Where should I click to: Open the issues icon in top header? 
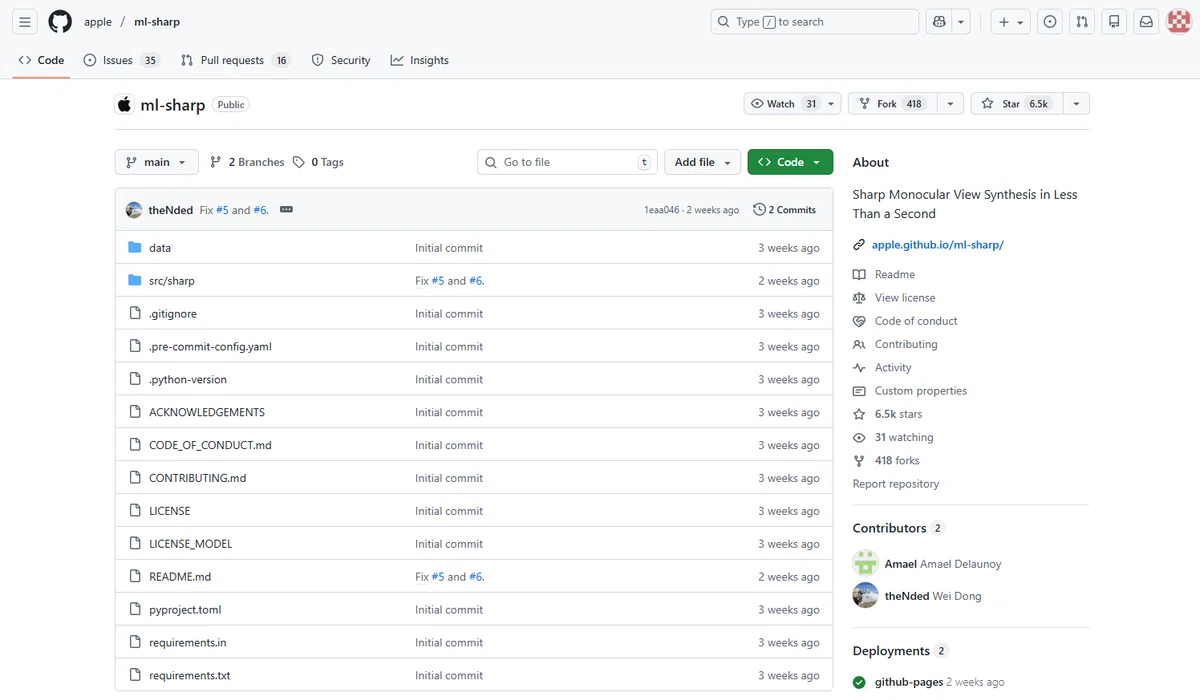1050,21
